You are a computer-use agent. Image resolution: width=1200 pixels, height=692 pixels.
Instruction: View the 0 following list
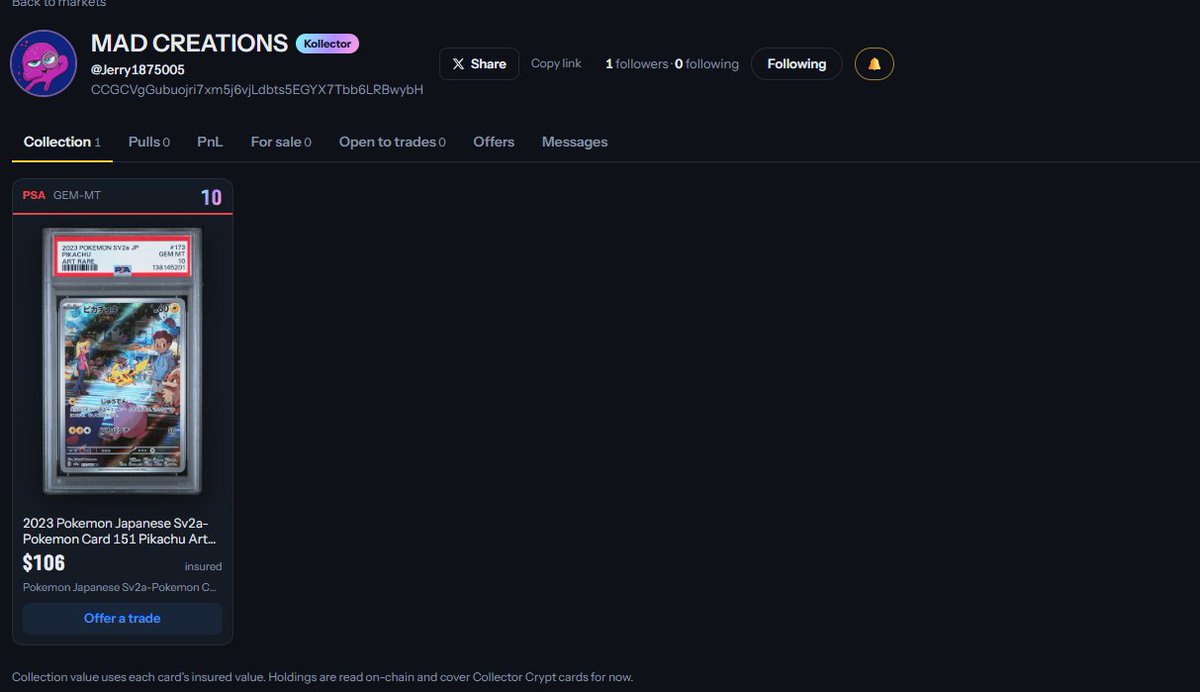point(707,64)
